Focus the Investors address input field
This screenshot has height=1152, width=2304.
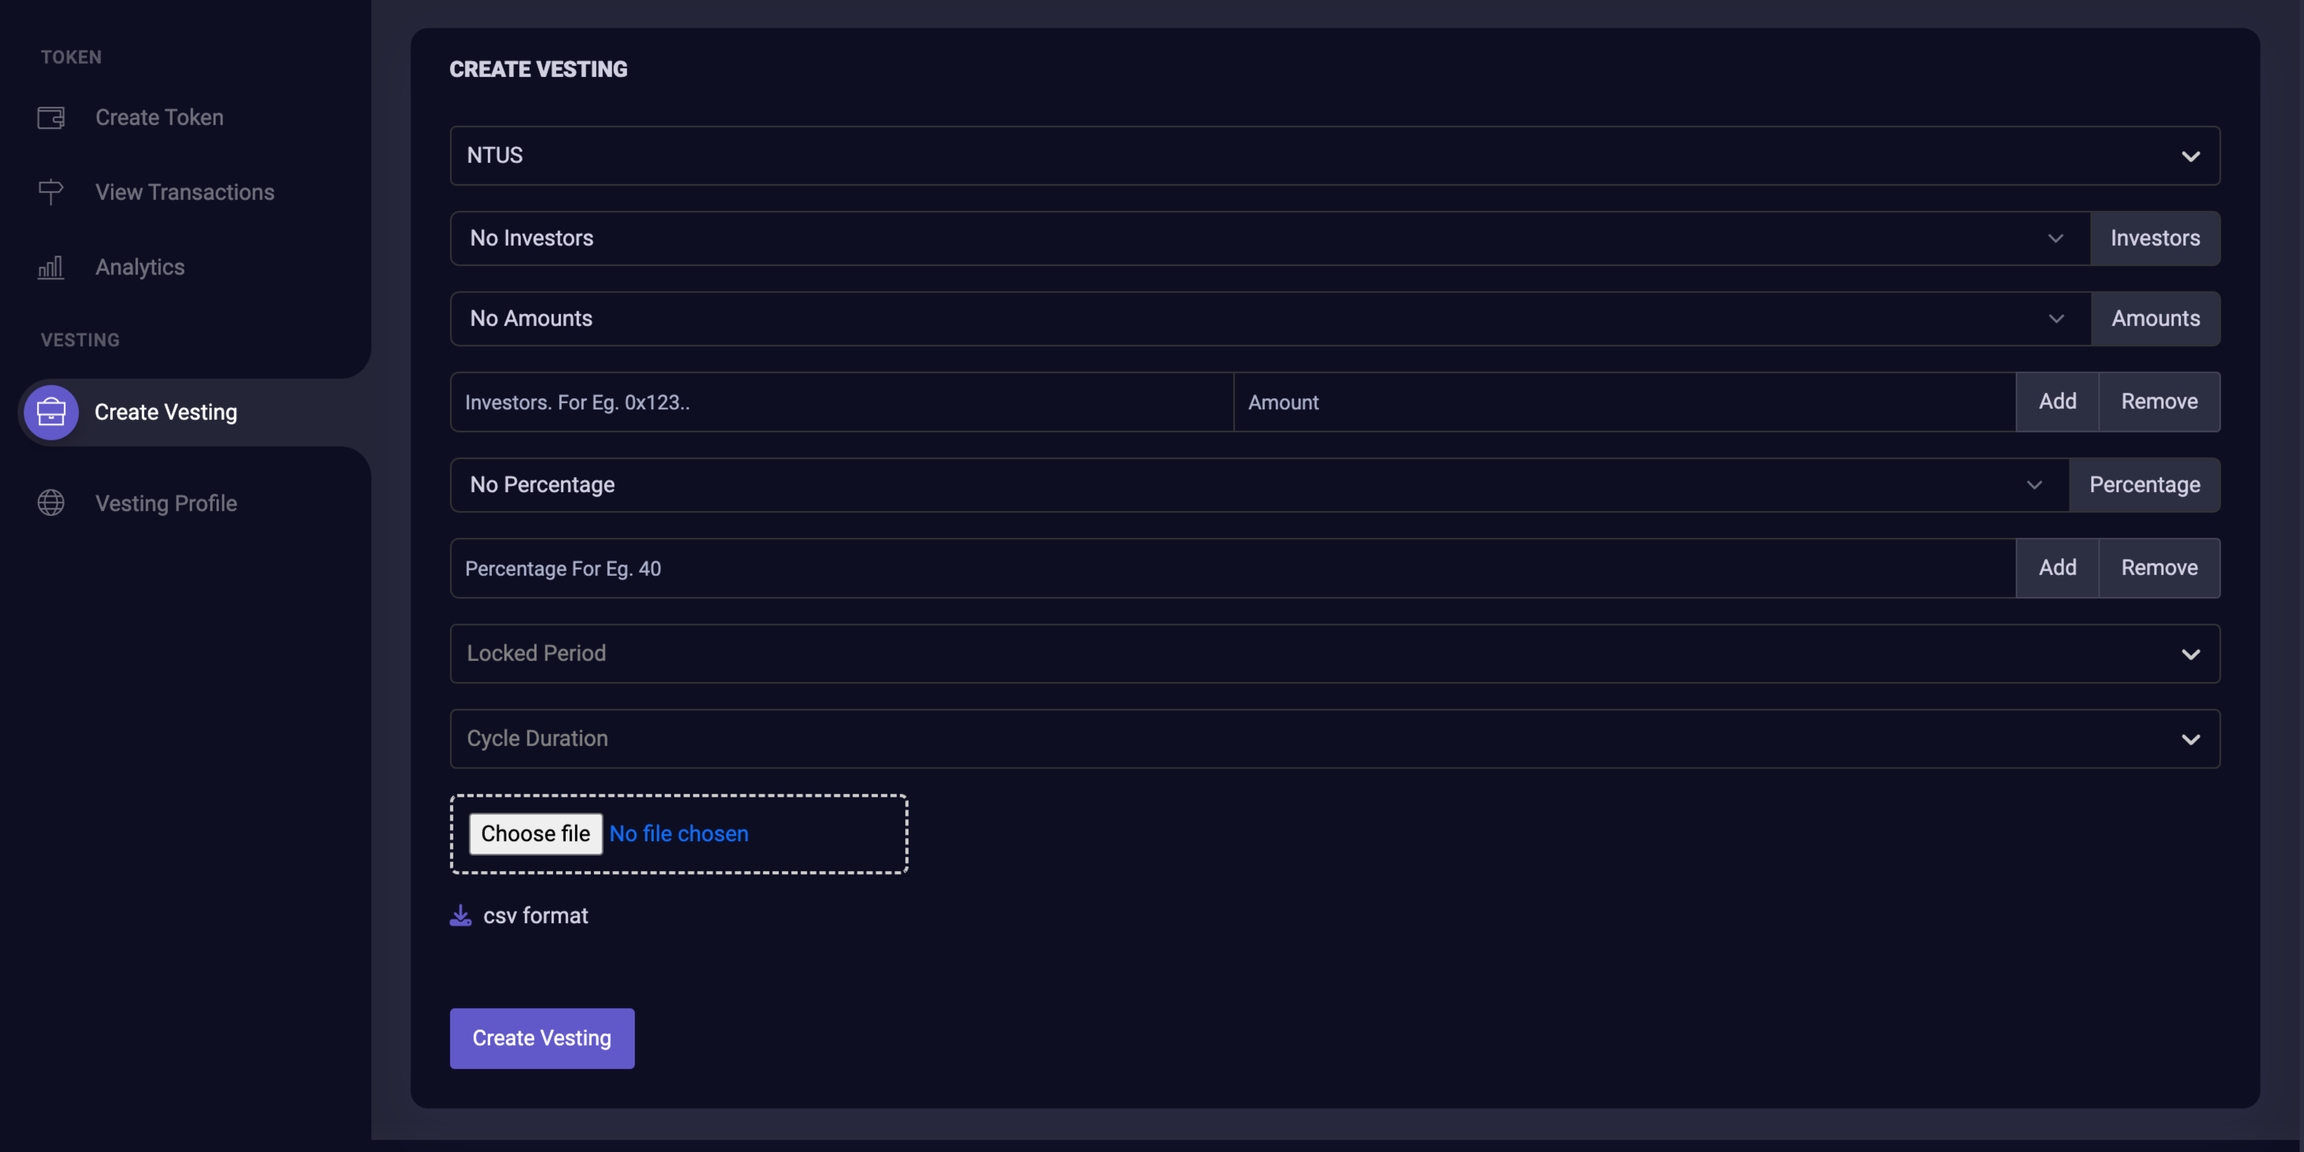point(840,402)
